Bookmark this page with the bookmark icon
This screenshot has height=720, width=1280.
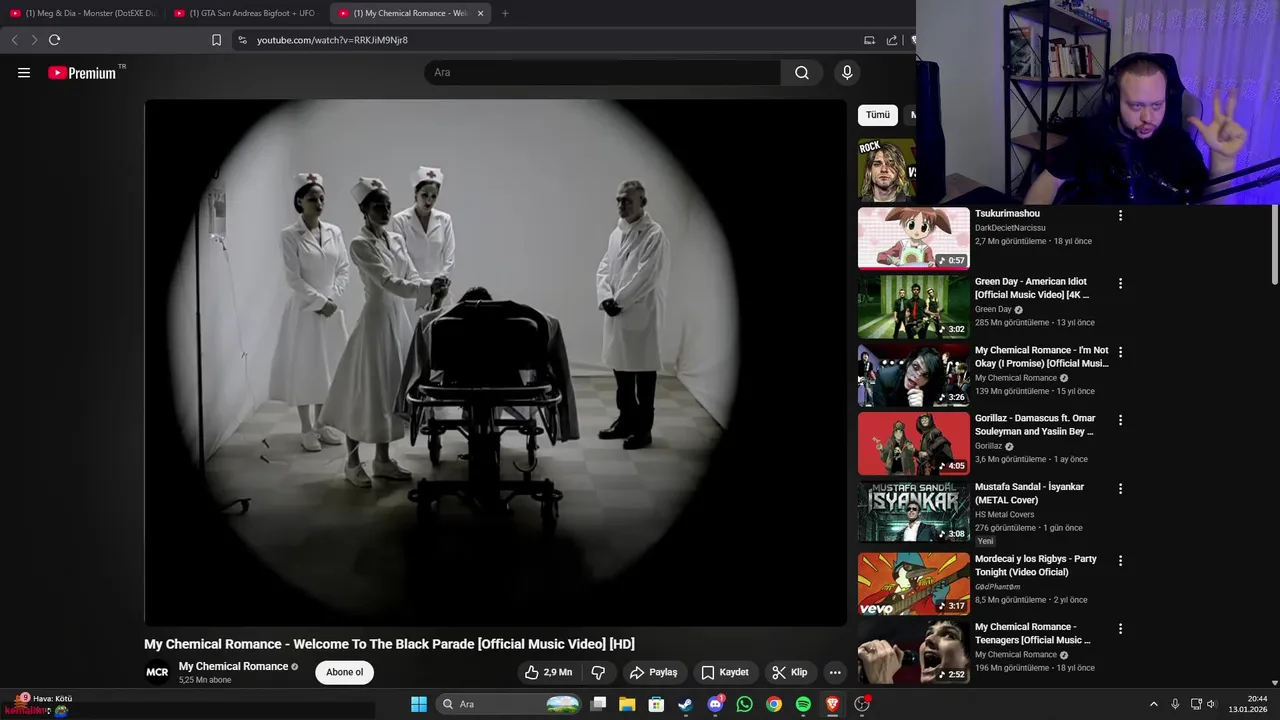pos(216,40)
